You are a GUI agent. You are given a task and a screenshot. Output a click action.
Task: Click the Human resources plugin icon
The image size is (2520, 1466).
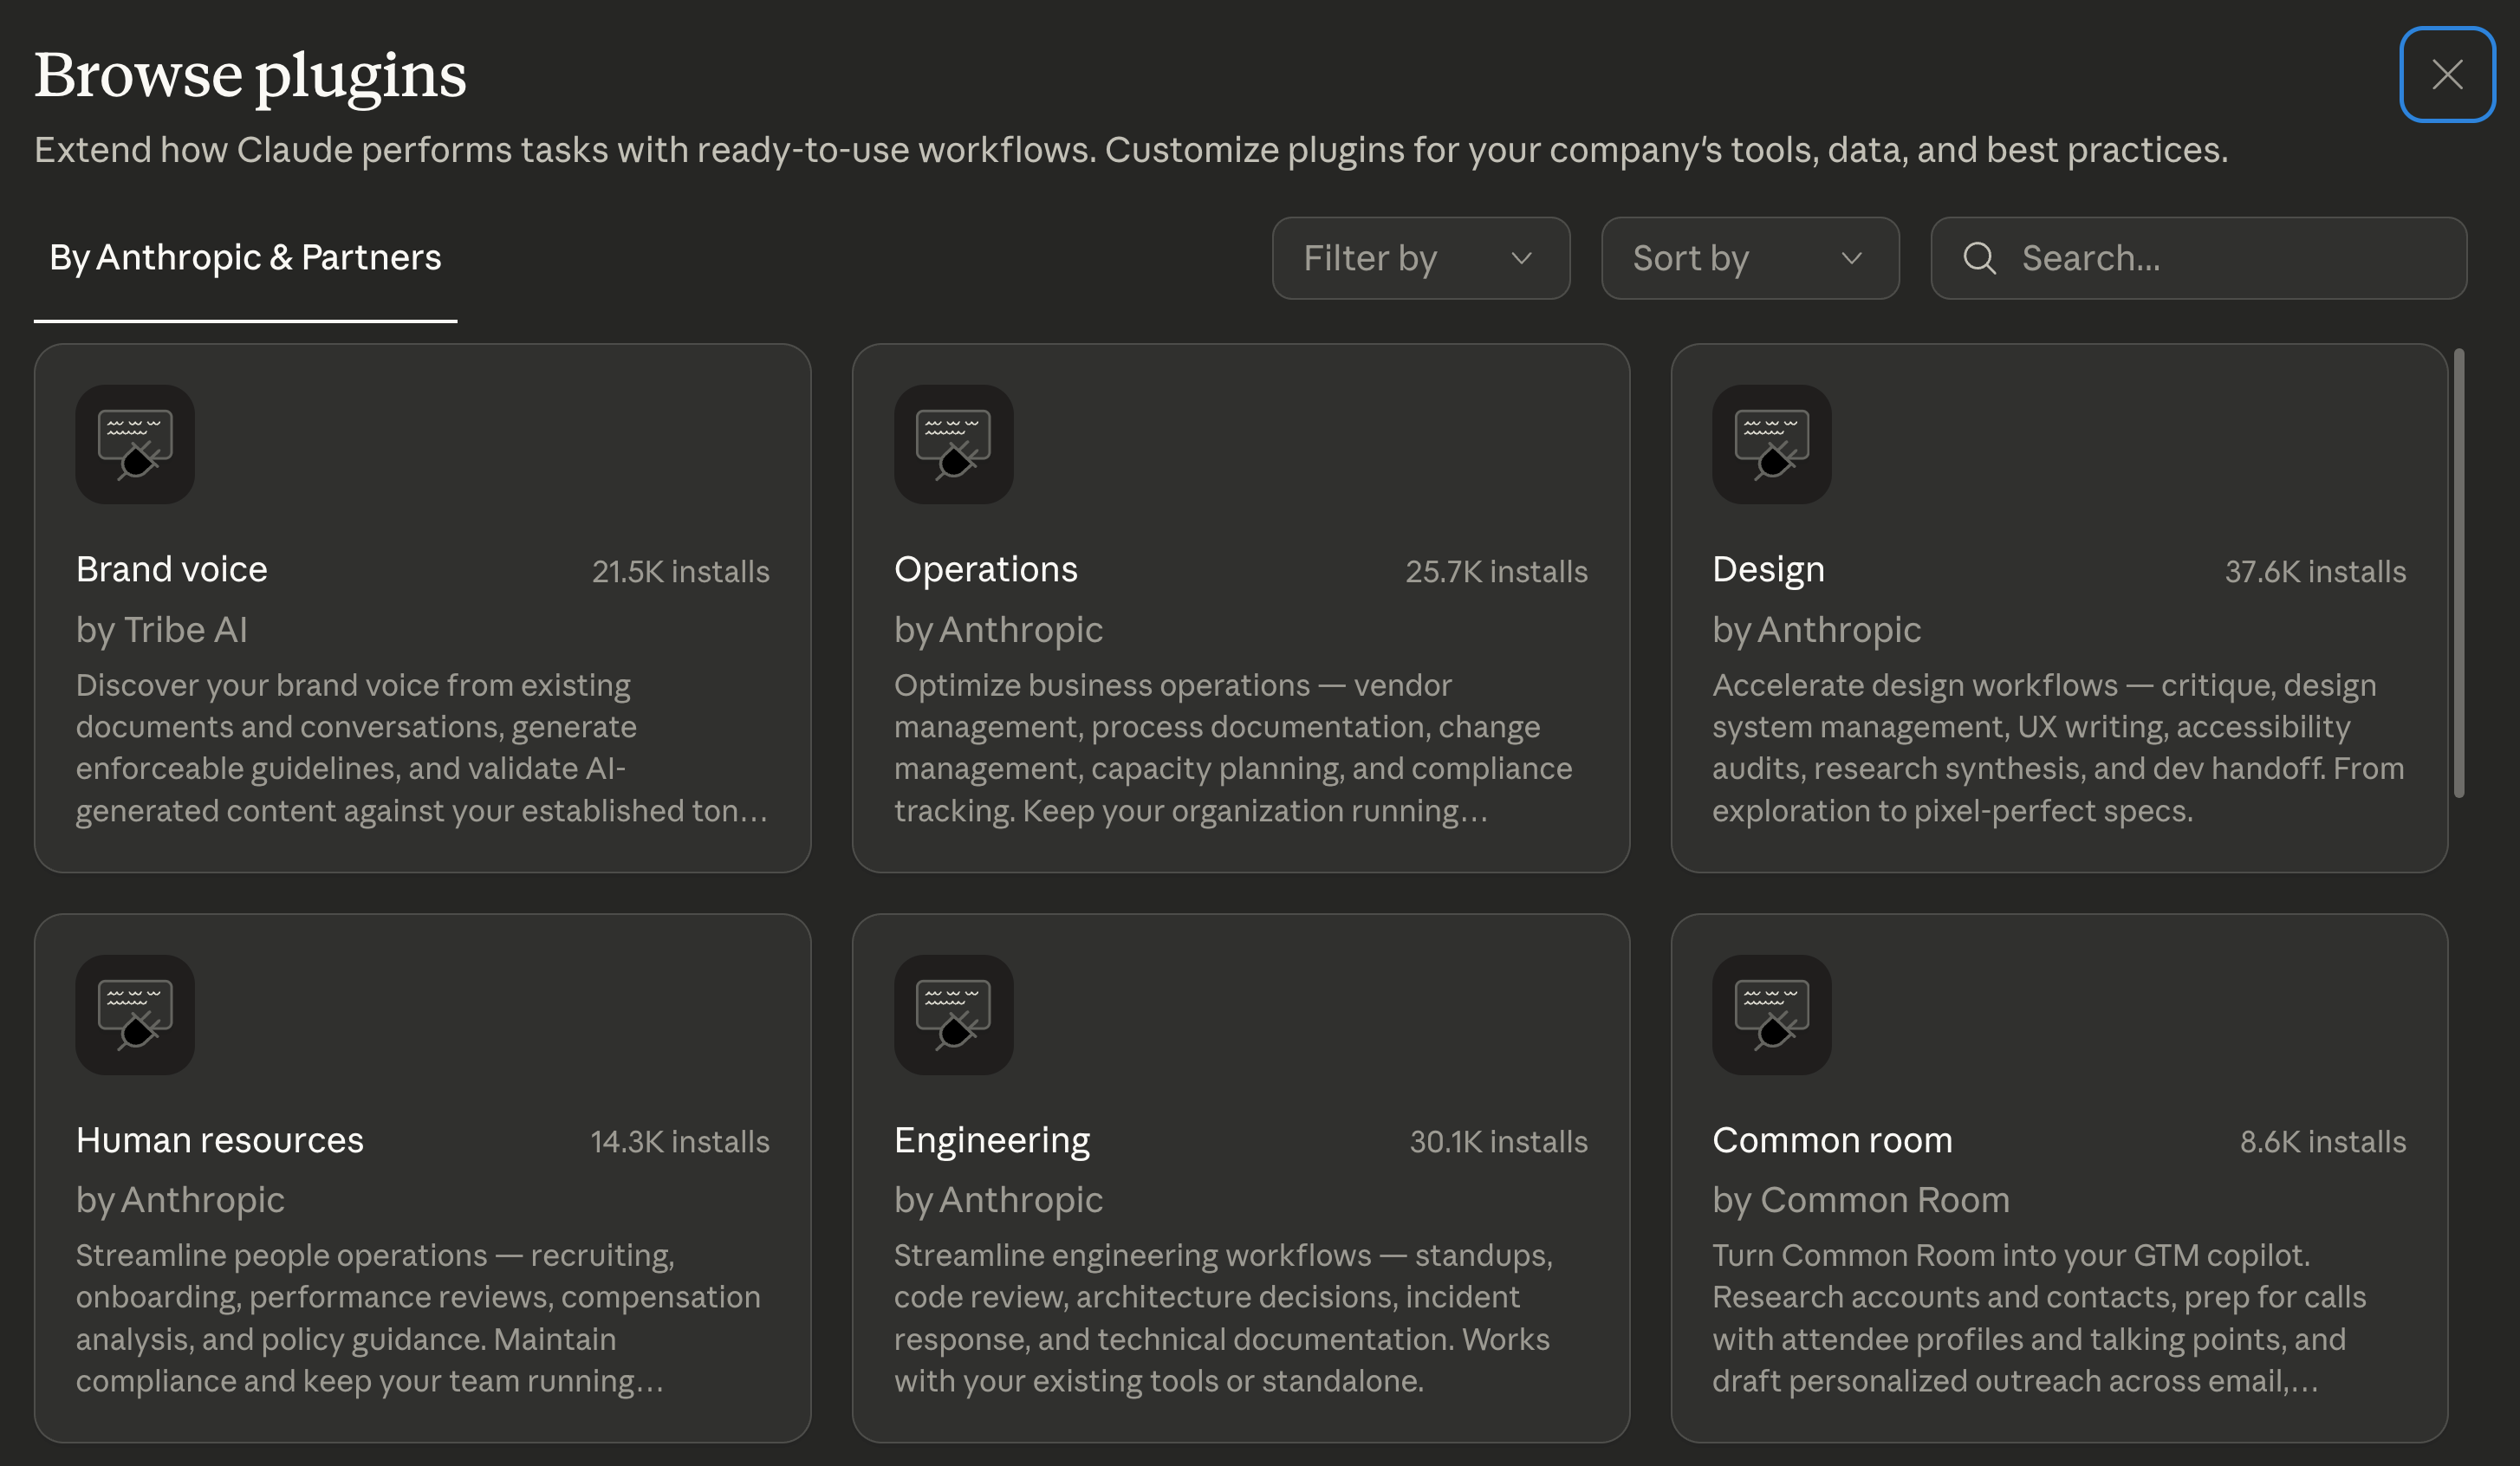135,1014
